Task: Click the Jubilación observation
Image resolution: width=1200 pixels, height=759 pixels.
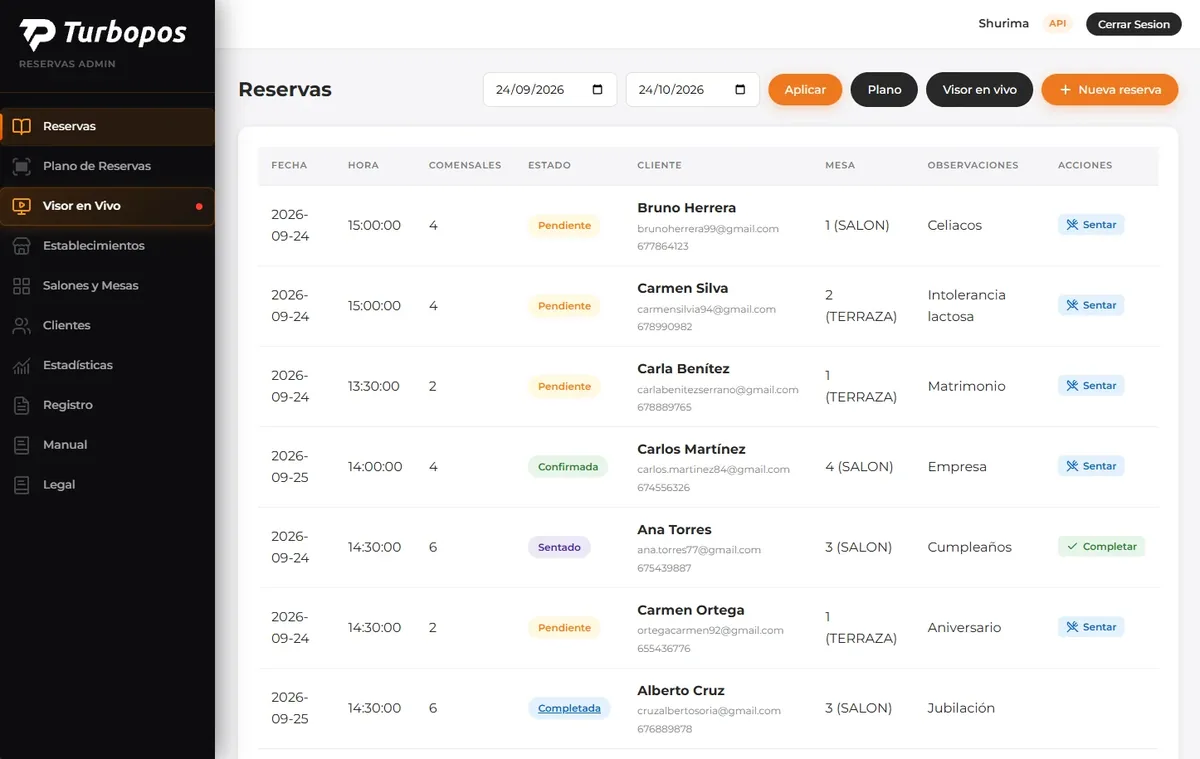Action: (x=961, y=708)
